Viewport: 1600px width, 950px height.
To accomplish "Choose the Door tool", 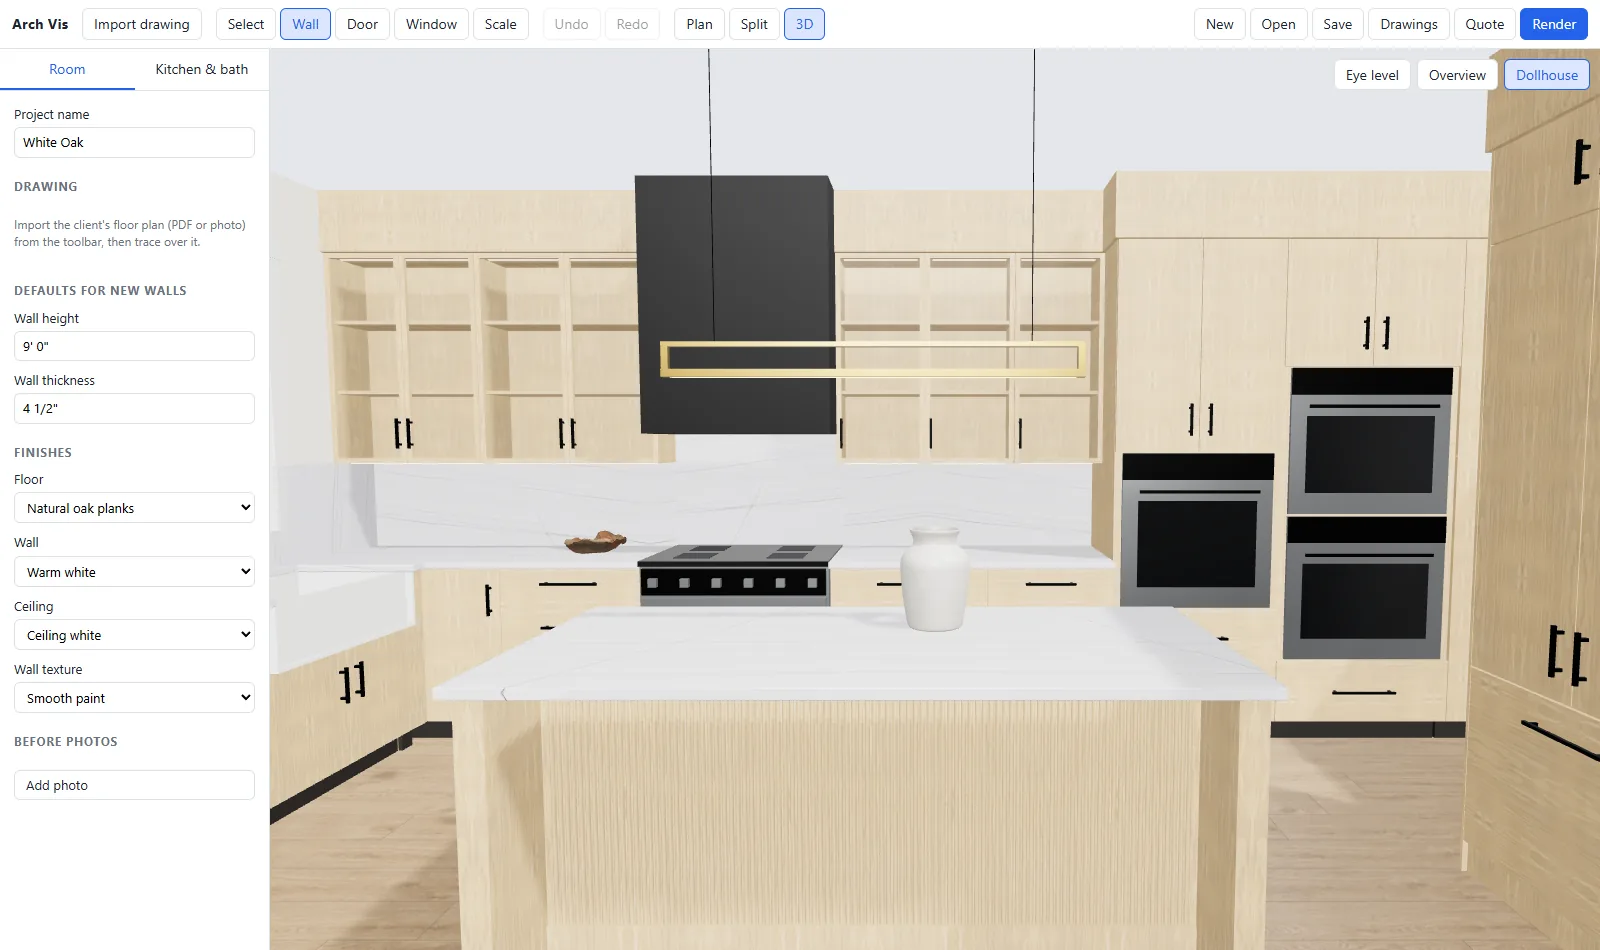I will coord(362,24).
